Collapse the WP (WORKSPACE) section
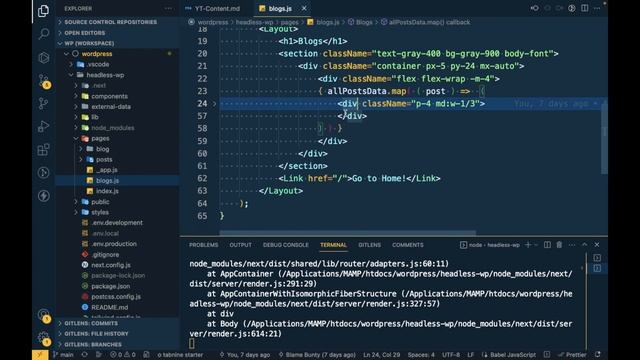 click(118, 43)
